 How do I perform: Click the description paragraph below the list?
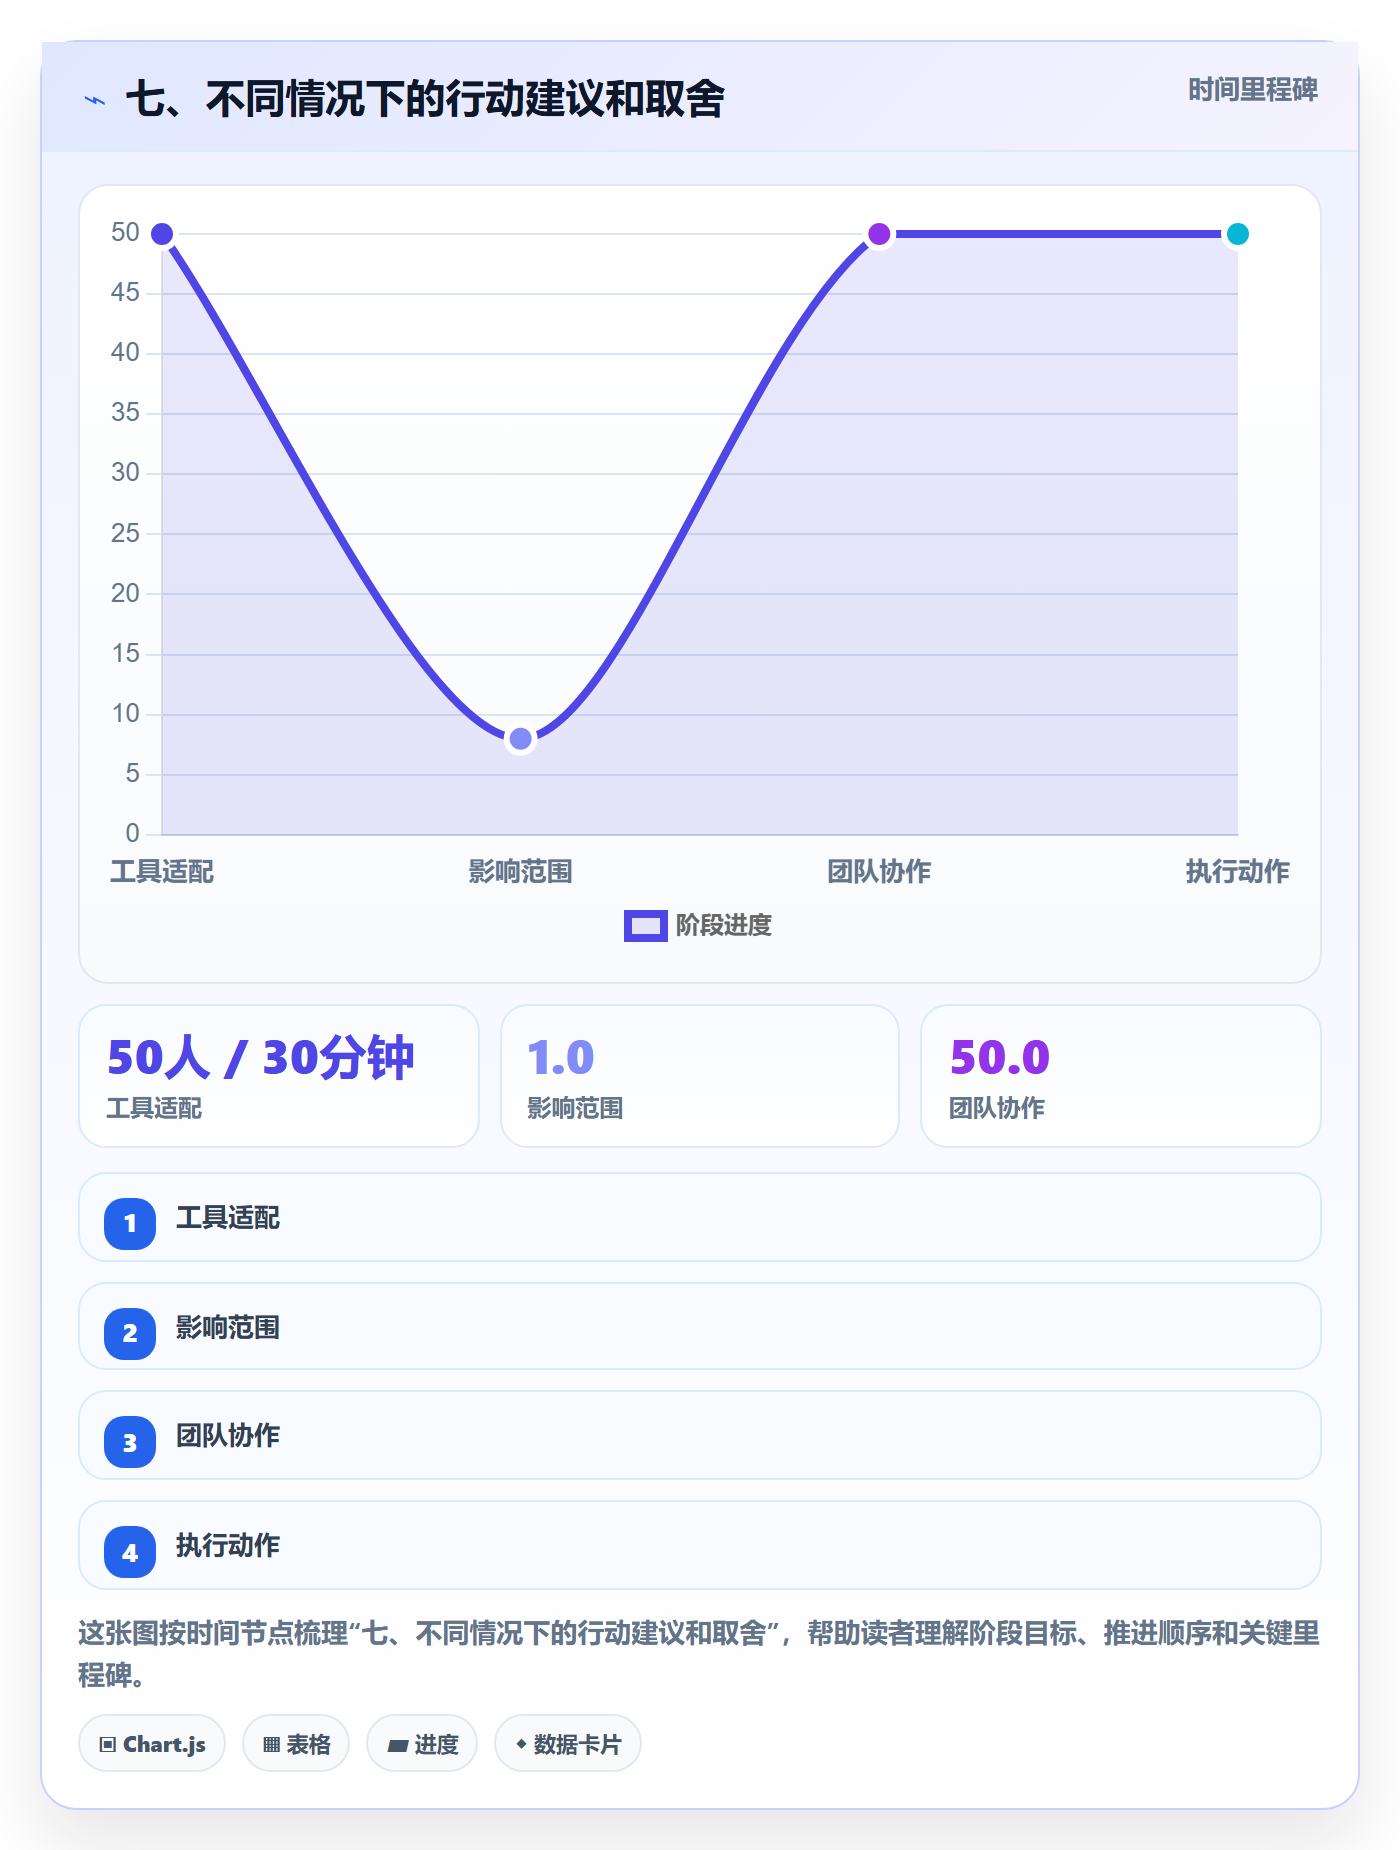point(700,1653)
